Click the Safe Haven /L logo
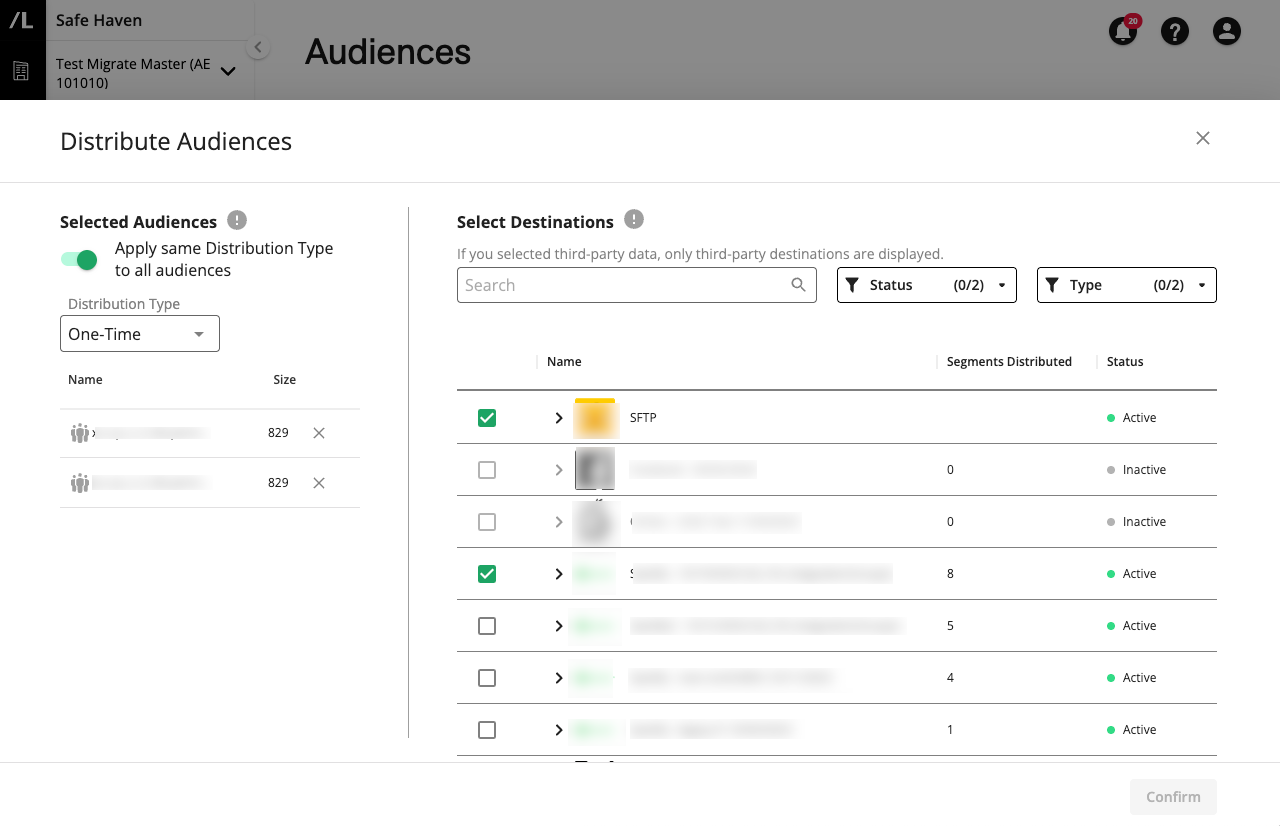Screen dimensions: 1280x826 point(22,22)
